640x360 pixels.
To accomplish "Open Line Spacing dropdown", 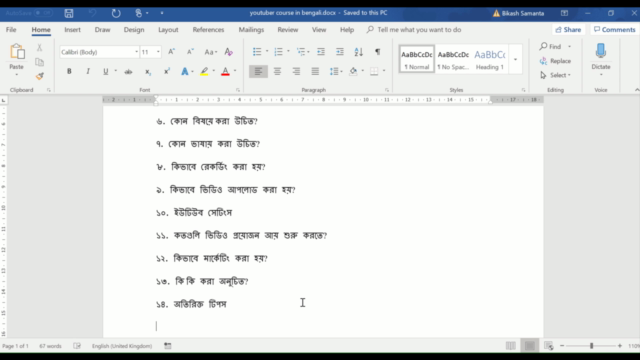I will point(336,71).
